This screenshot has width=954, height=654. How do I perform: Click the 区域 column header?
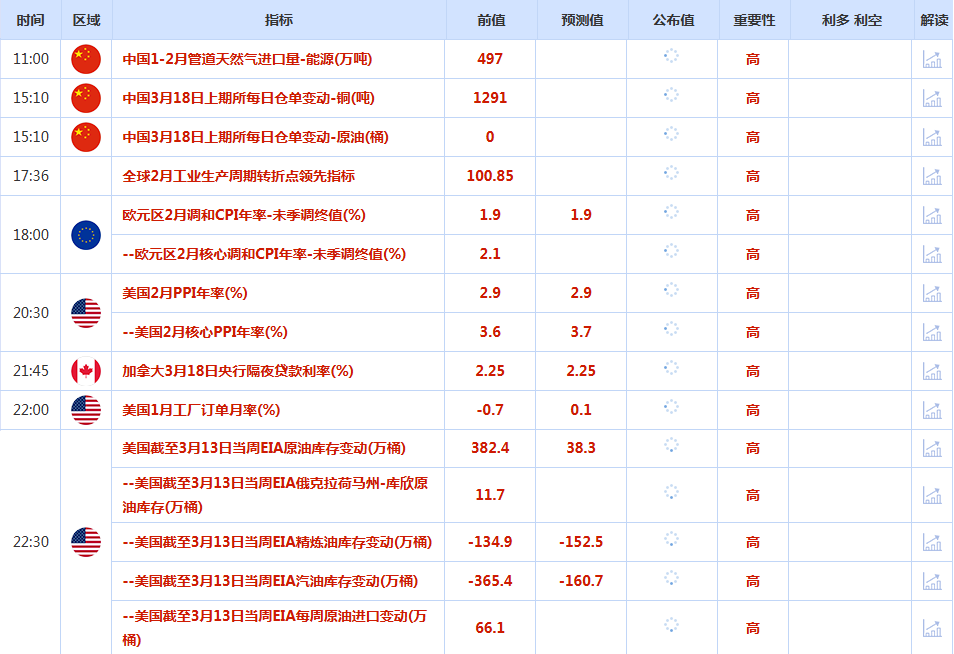86,20
